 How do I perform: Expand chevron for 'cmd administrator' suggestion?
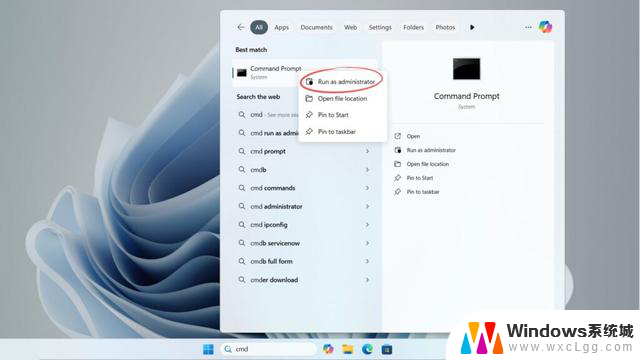367,207
